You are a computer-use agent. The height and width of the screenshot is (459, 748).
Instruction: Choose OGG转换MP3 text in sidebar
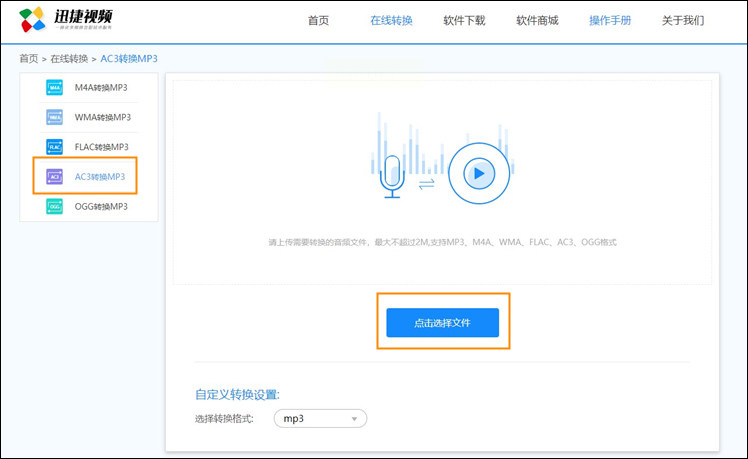coord(101,206)
